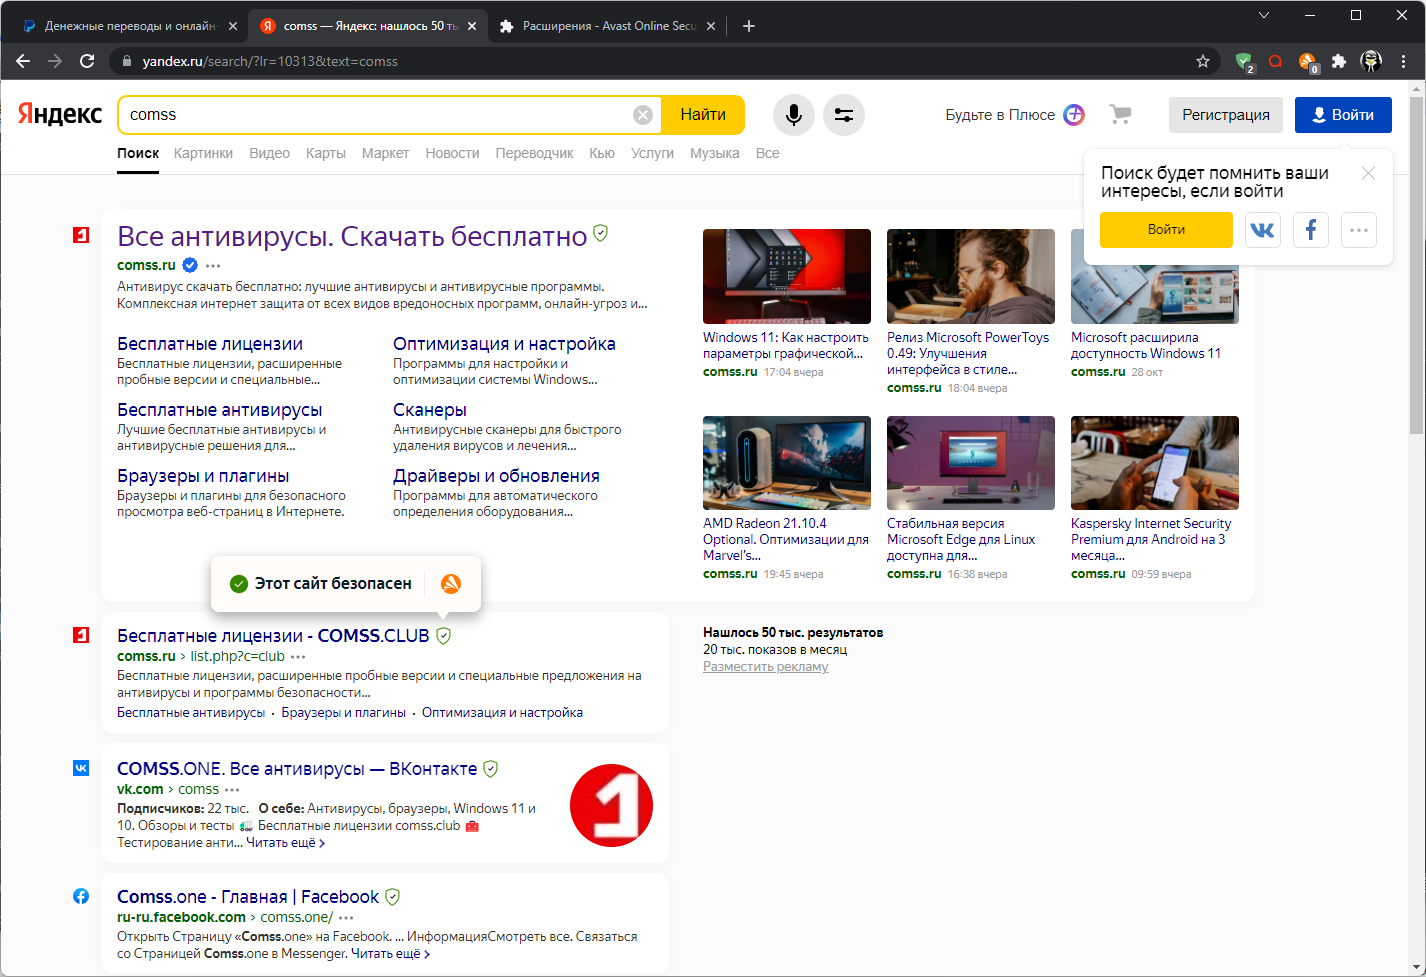This screenshot has width=1426, height=977.
Task: Switch to the Новости search tab
Action: pyautogui.click(x=452, y=153)
